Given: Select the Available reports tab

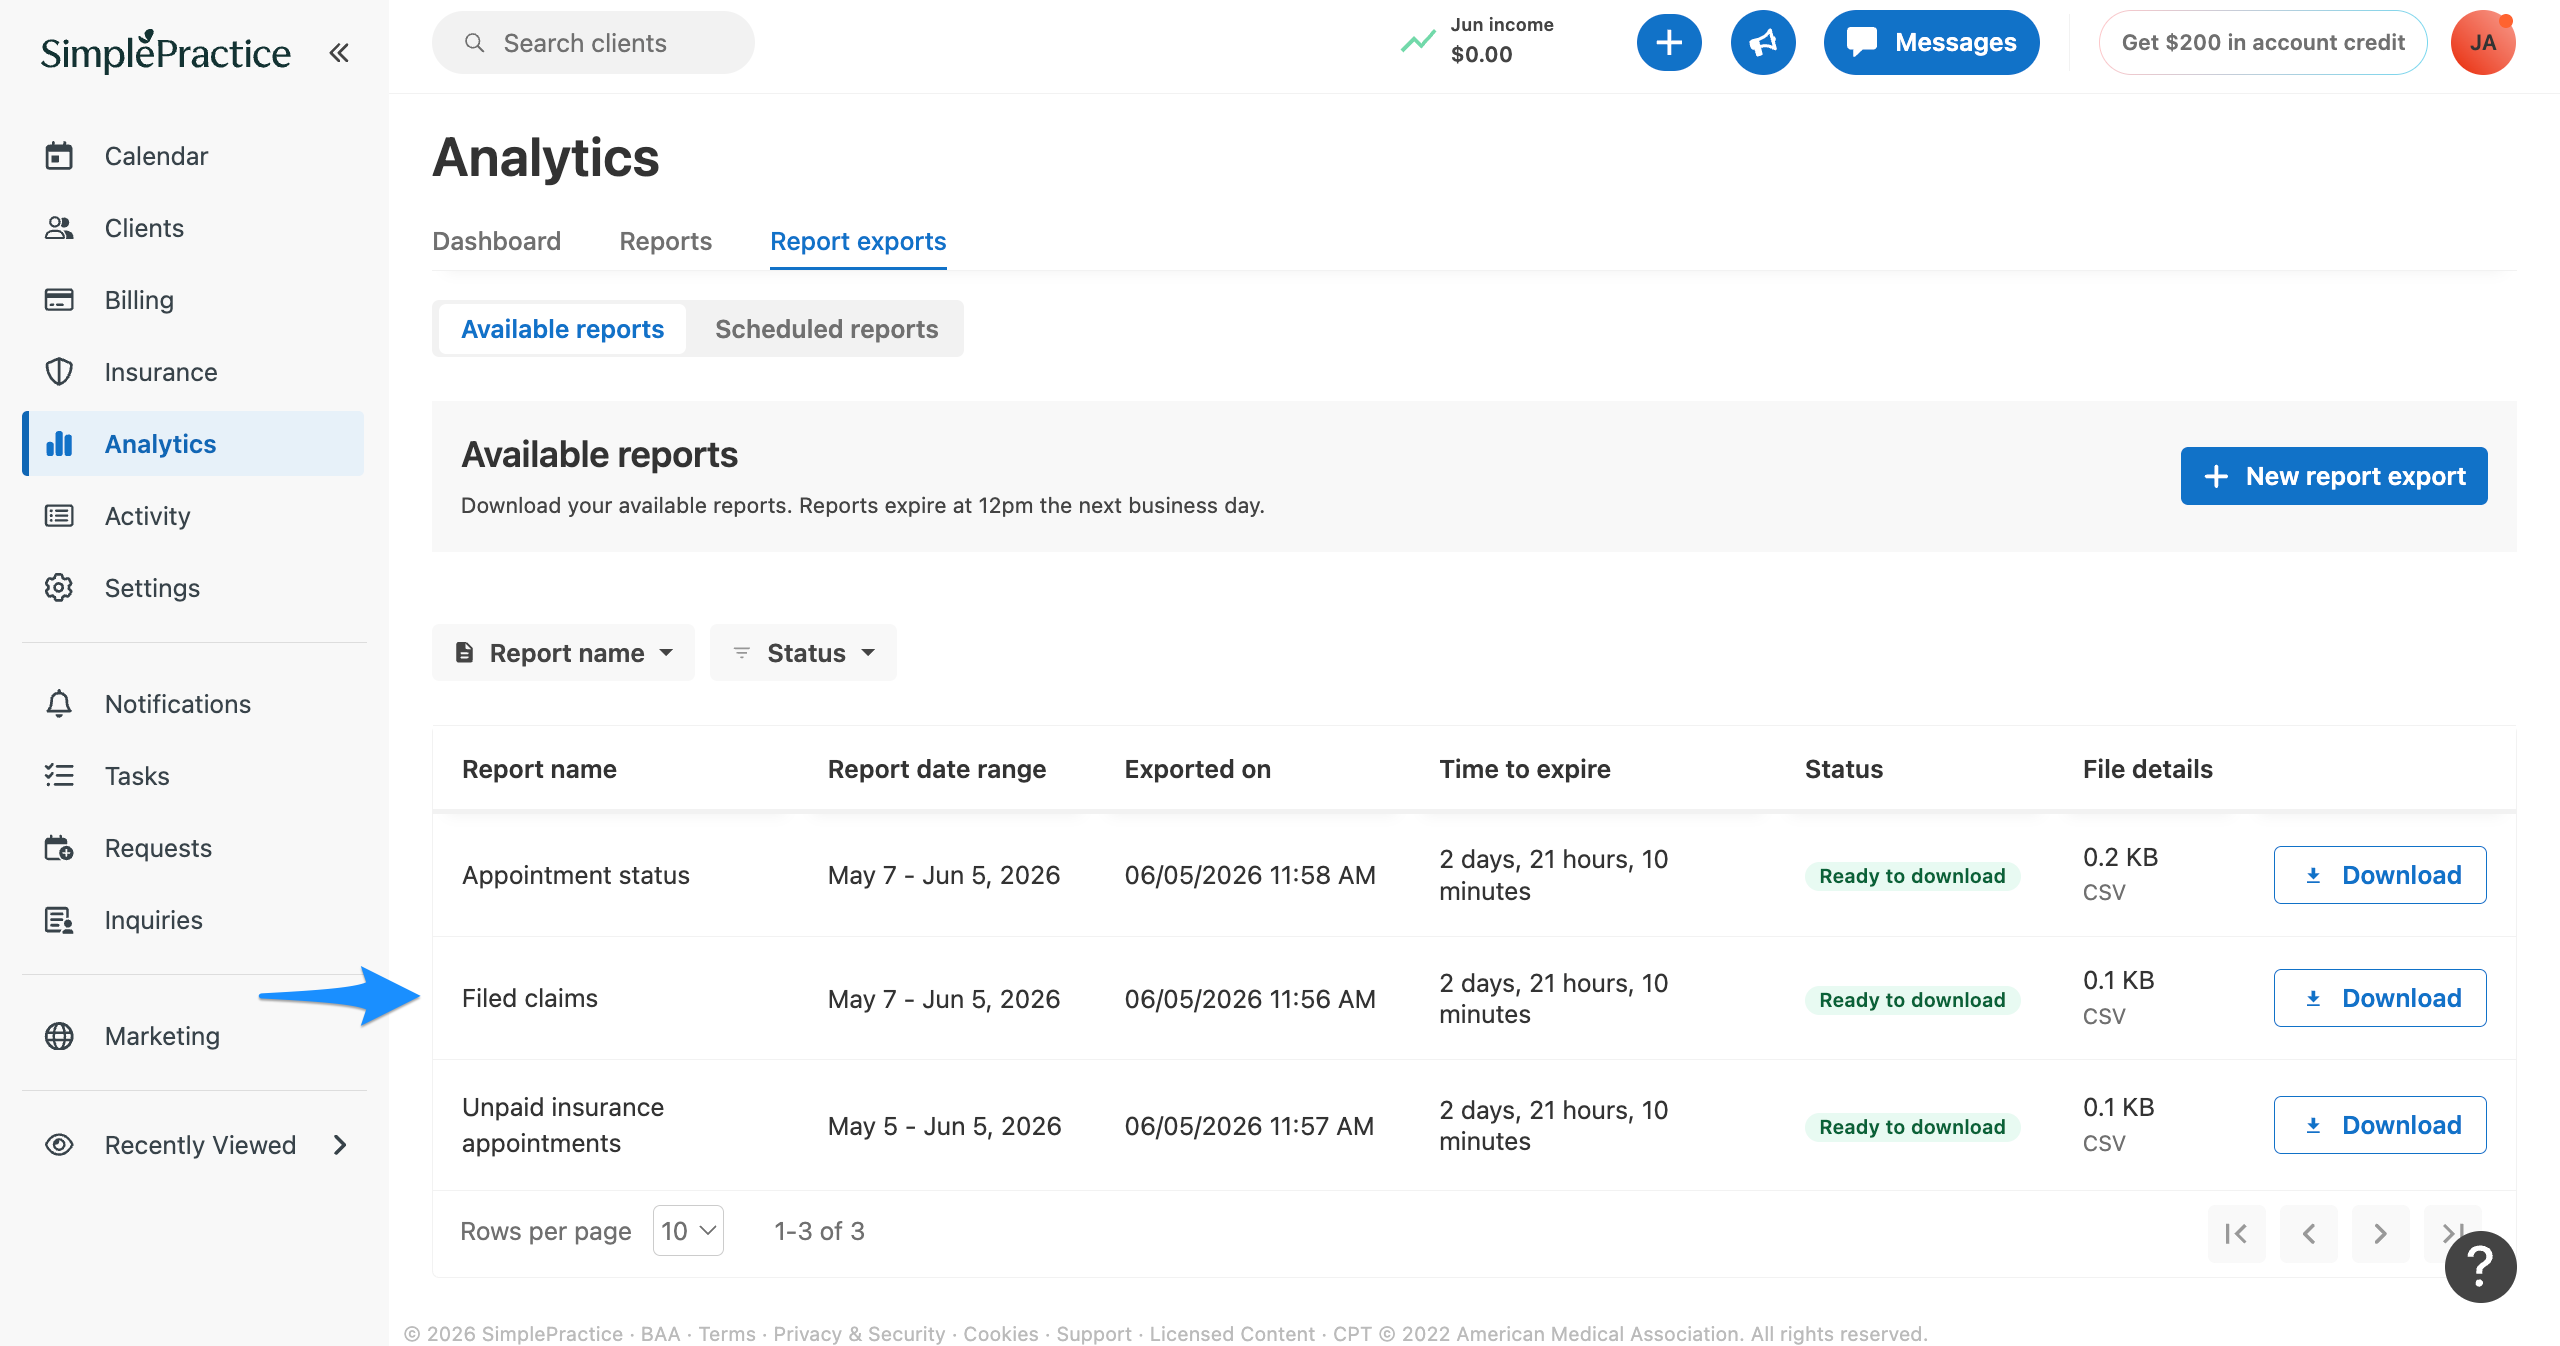Looking at the screenshot, I should pos(562,329).
